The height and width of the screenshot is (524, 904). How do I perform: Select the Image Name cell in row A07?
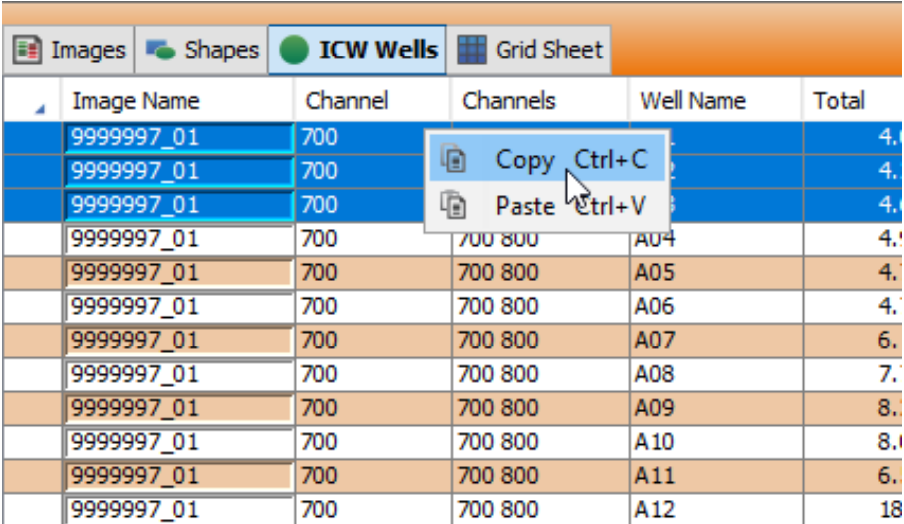click(179, 340)
